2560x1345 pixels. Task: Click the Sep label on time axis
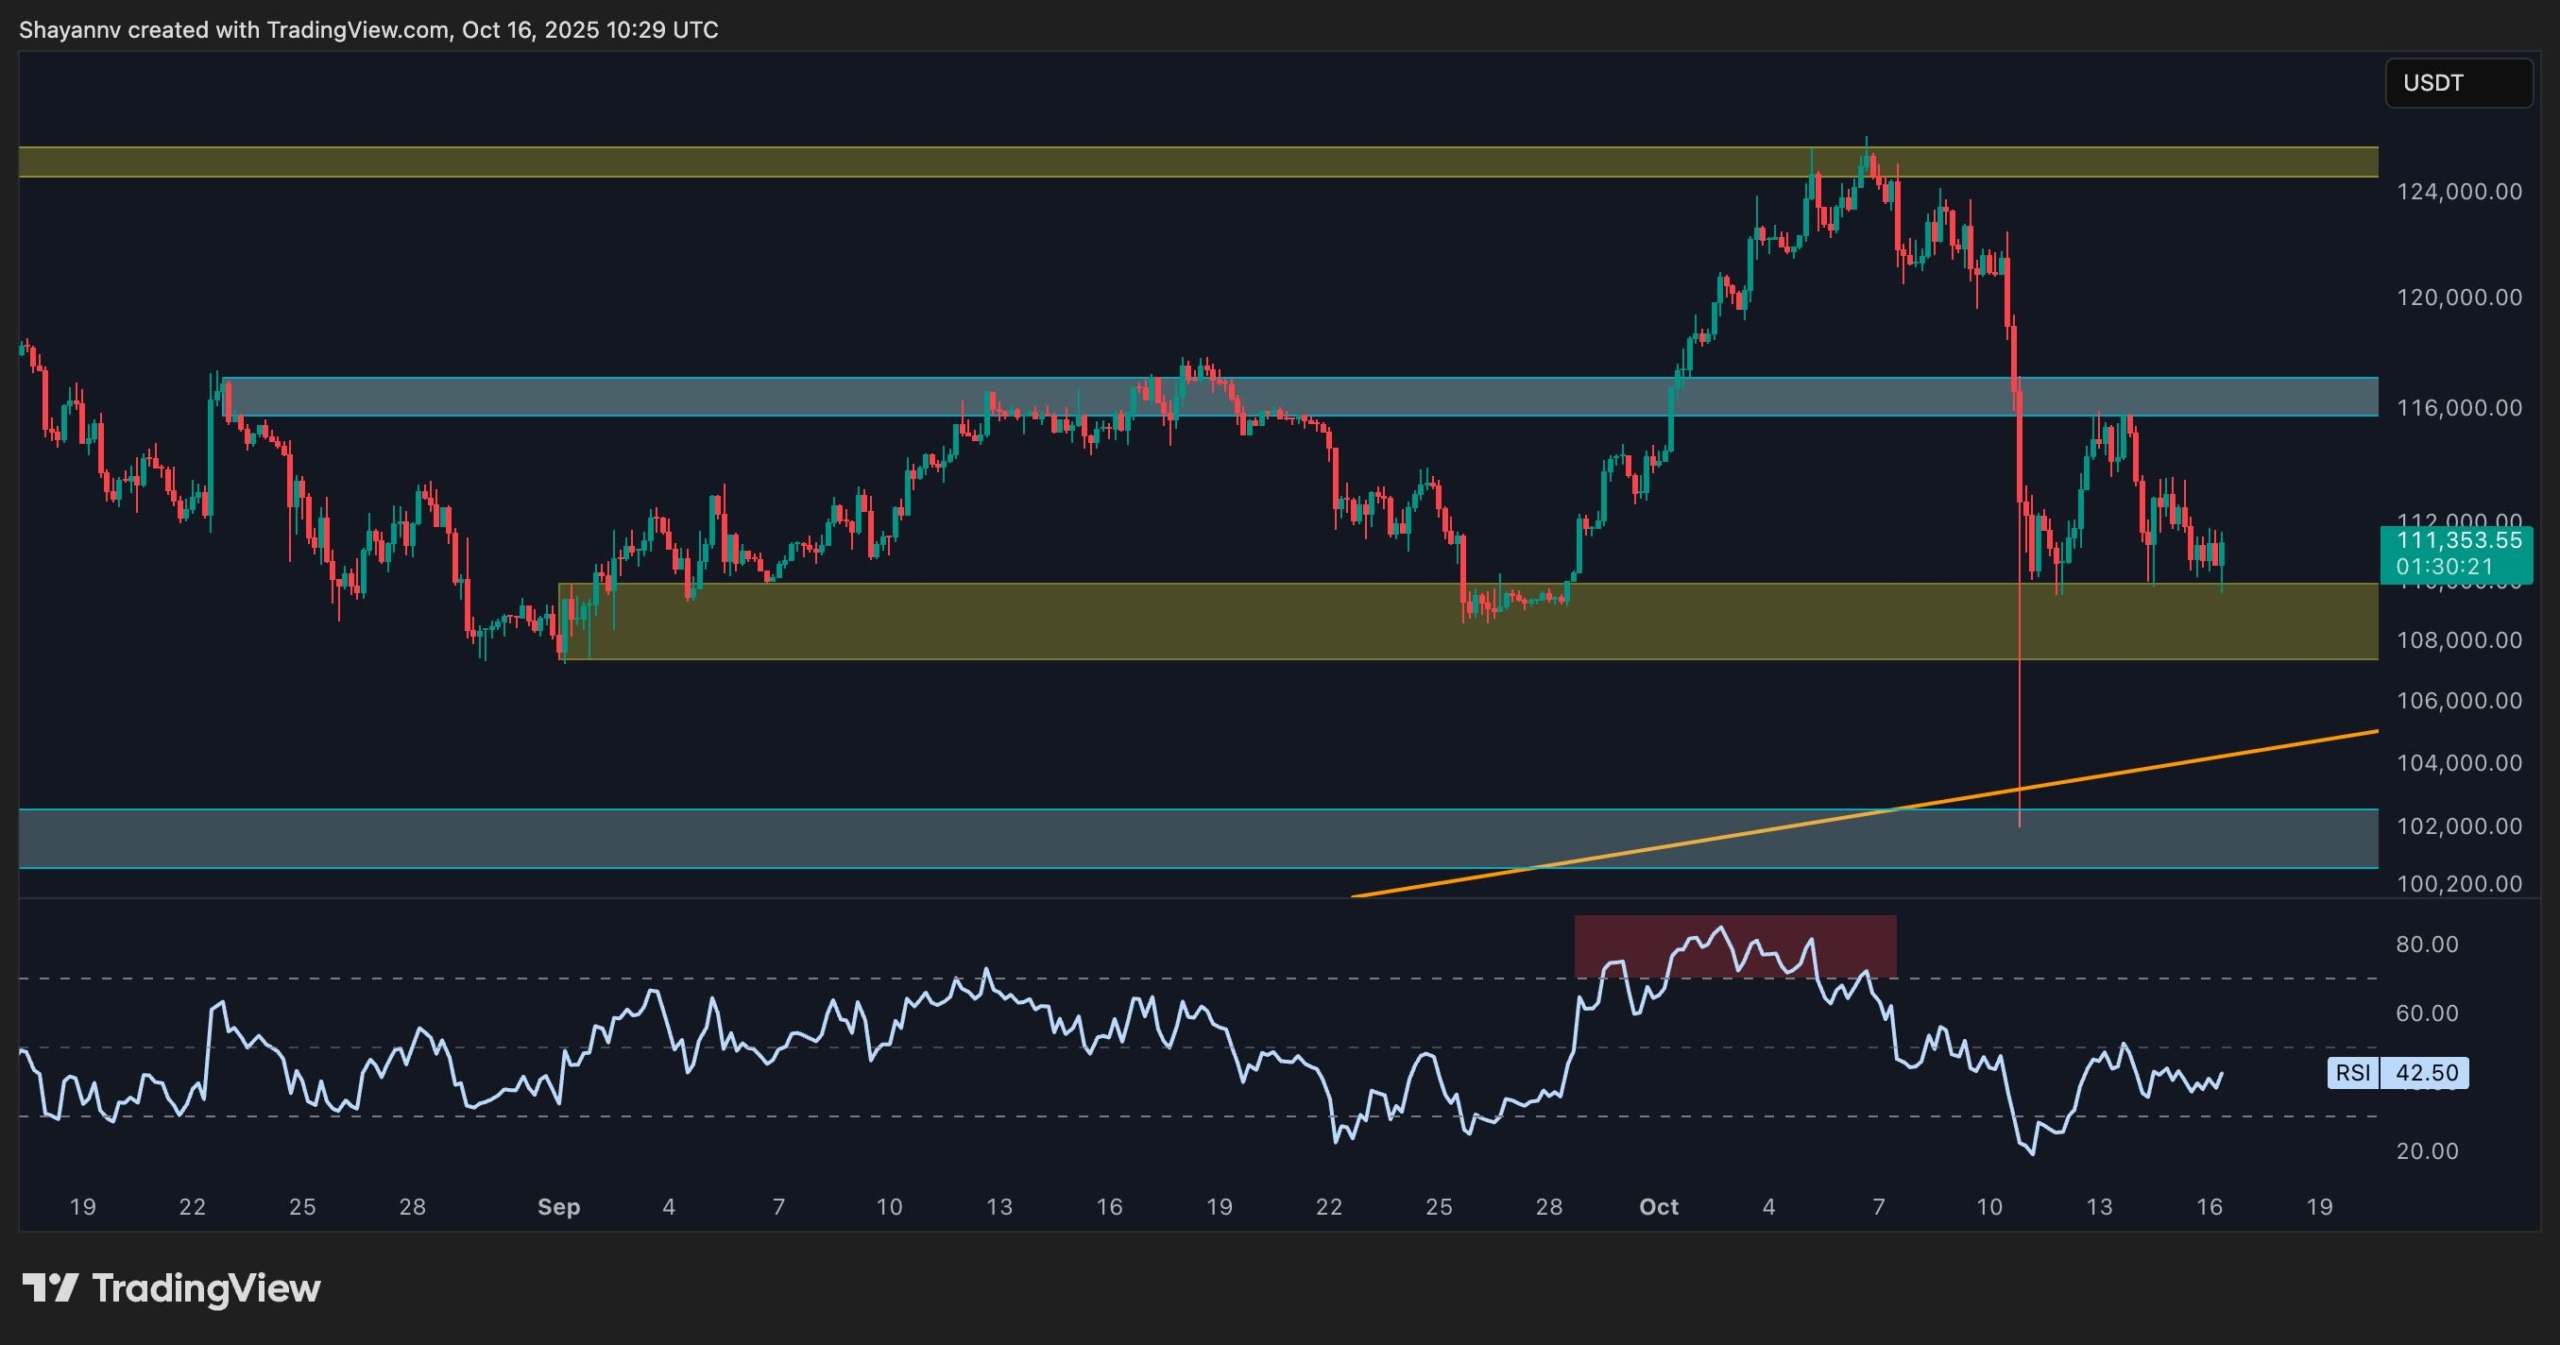[558, 1207]
